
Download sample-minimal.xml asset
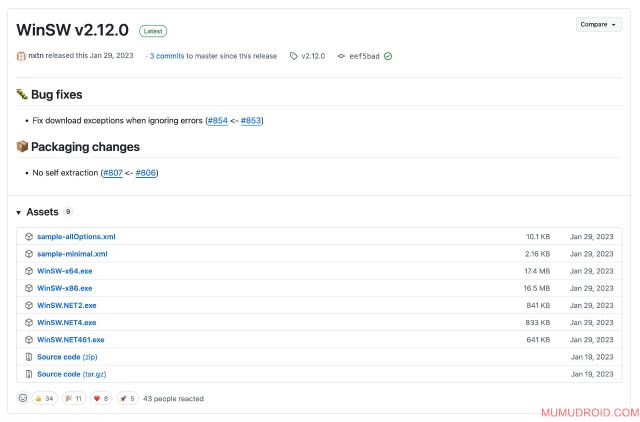tap(72, 254)
